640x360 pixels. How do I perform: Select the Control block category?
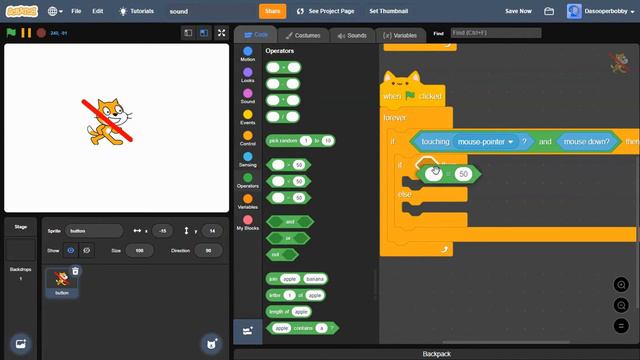click(x=248, y=138)
